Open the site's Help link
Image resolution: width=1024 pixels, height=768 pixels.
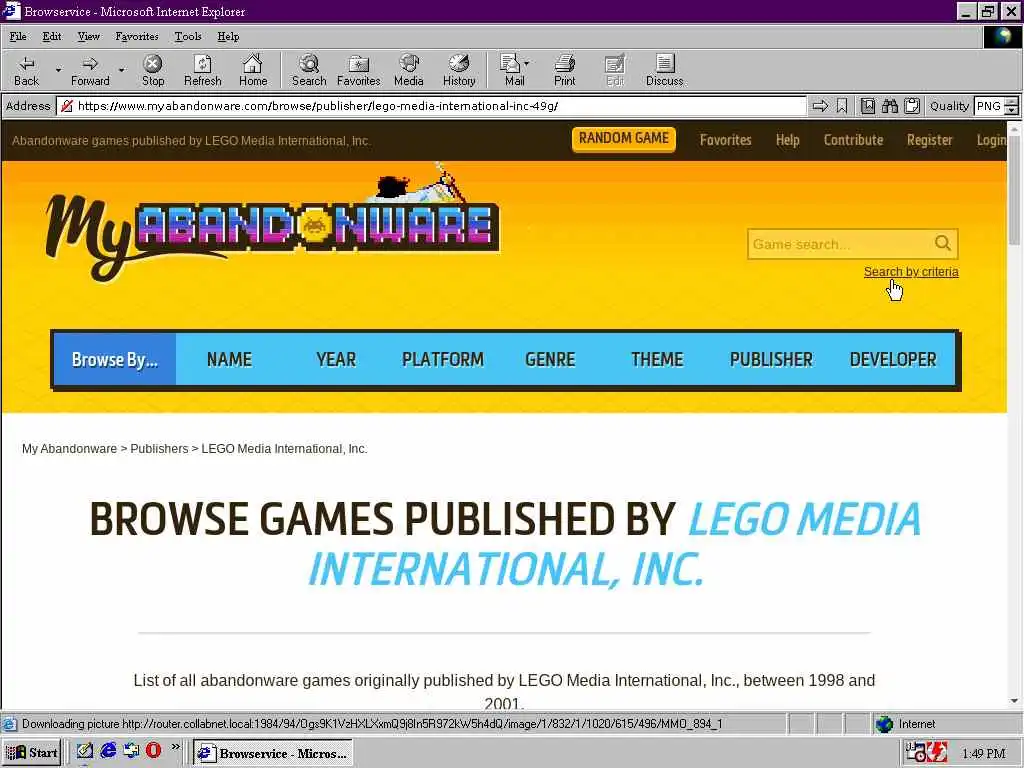click(x=788, y=140)
